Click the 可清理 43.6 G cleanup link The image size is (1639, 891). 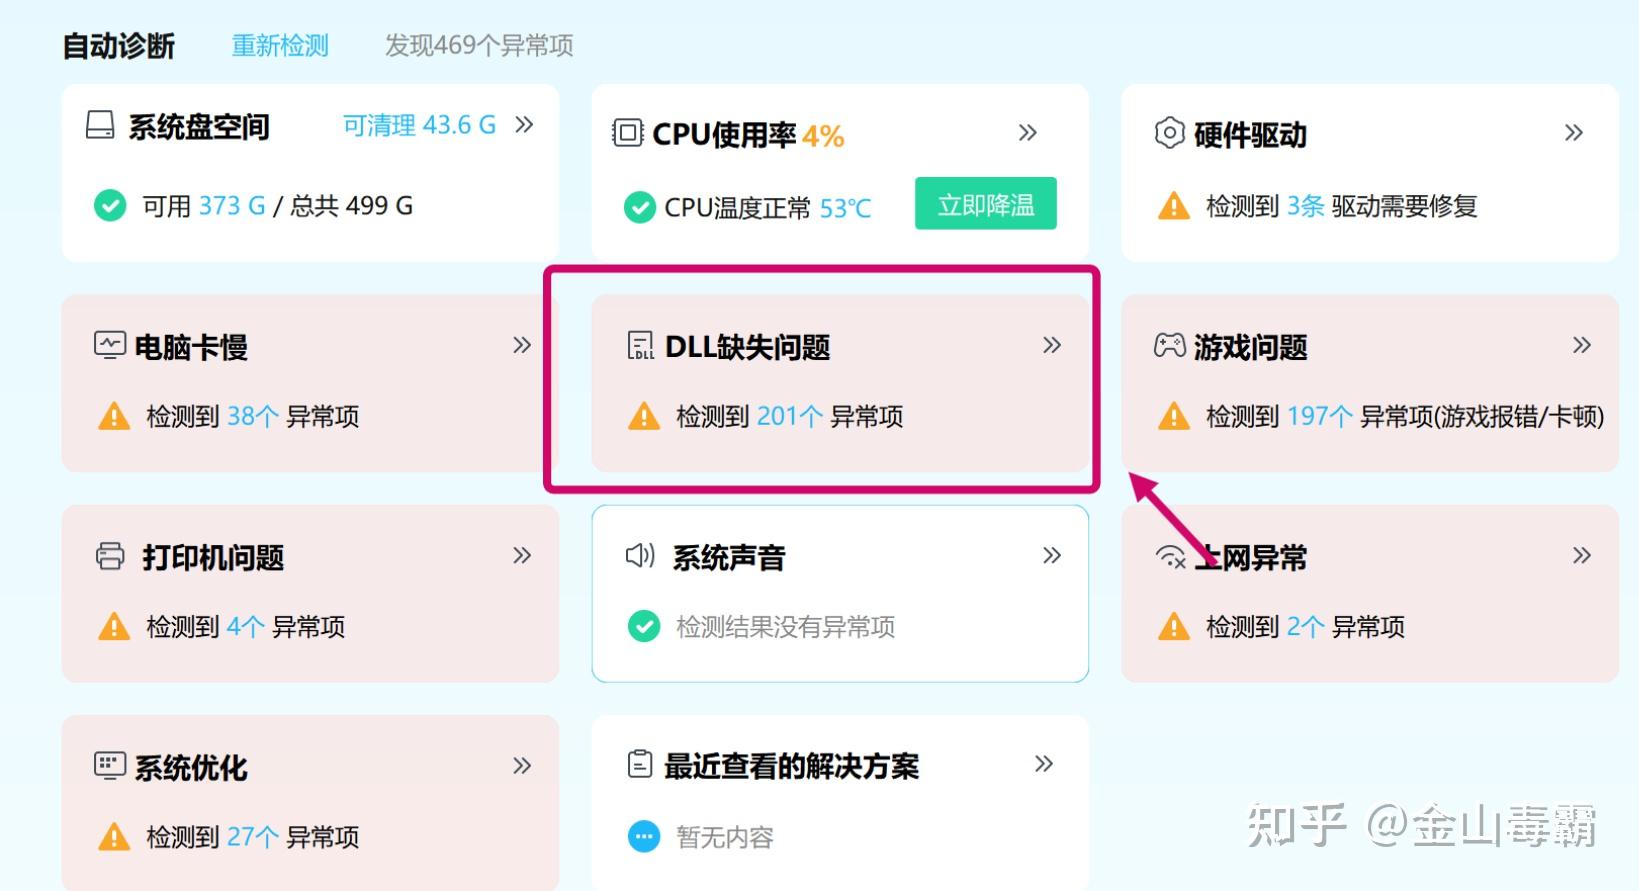(419, 124)
